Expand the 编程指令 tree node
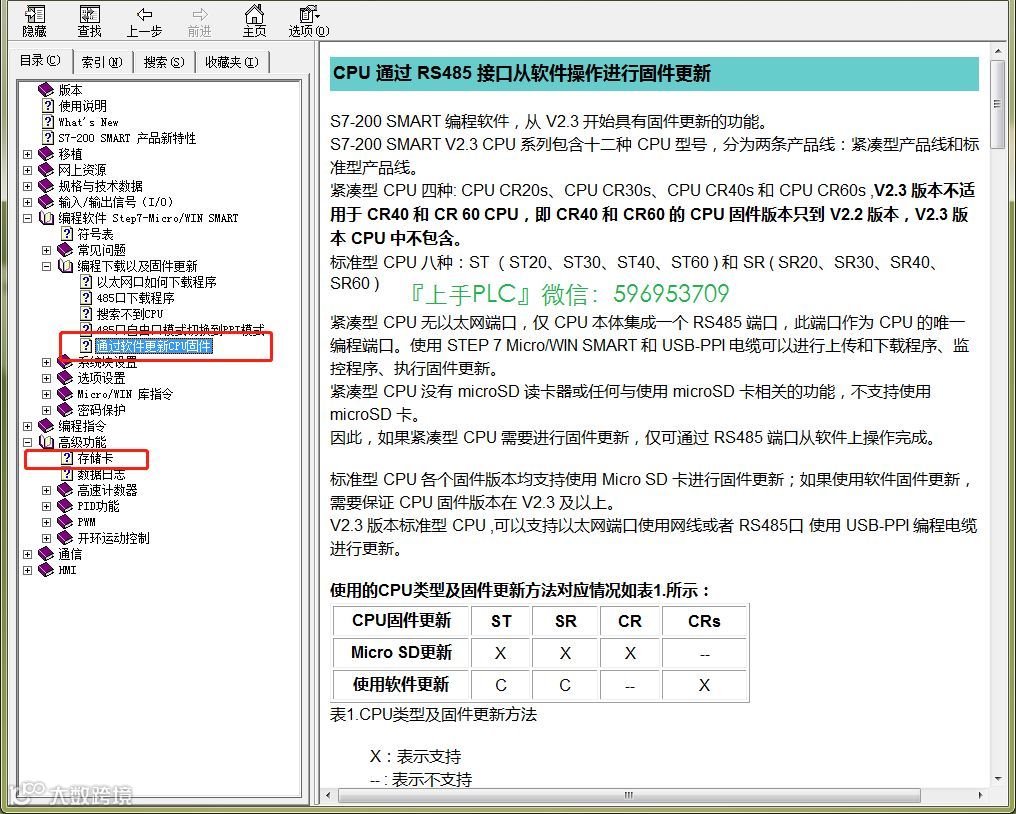The image size is (1016, 814). pyautogui.click(x=27, y=426)
